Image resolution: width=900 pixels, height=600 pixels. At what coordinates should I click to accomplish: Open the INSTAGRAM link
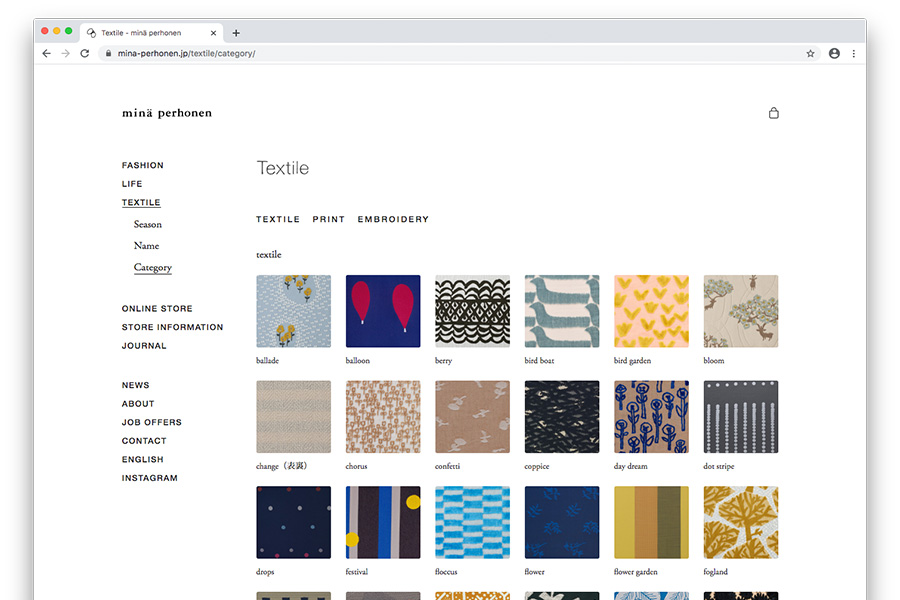click(x=149, y=478)
